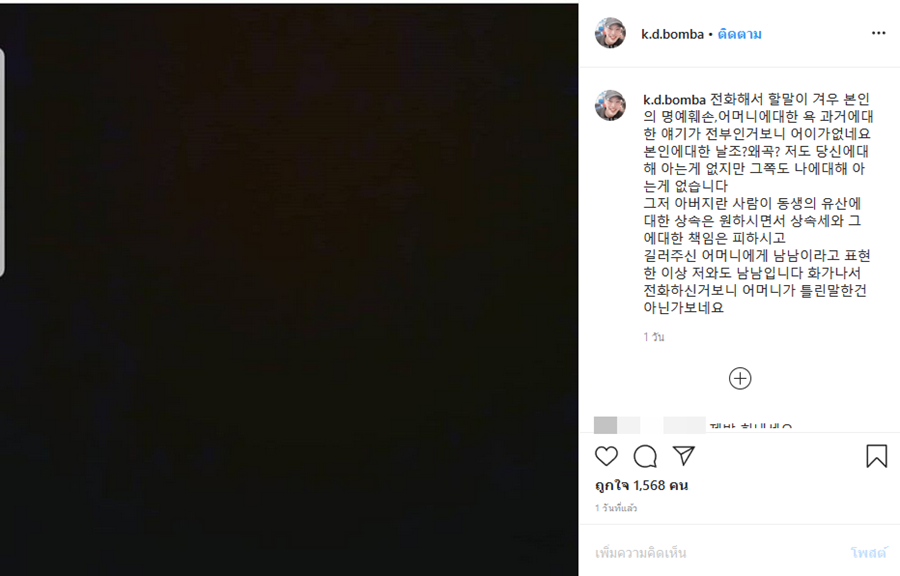This screenshot has height=576, width=900.
Task: Save the post with the bookmark icon
Action: [876, 456]
